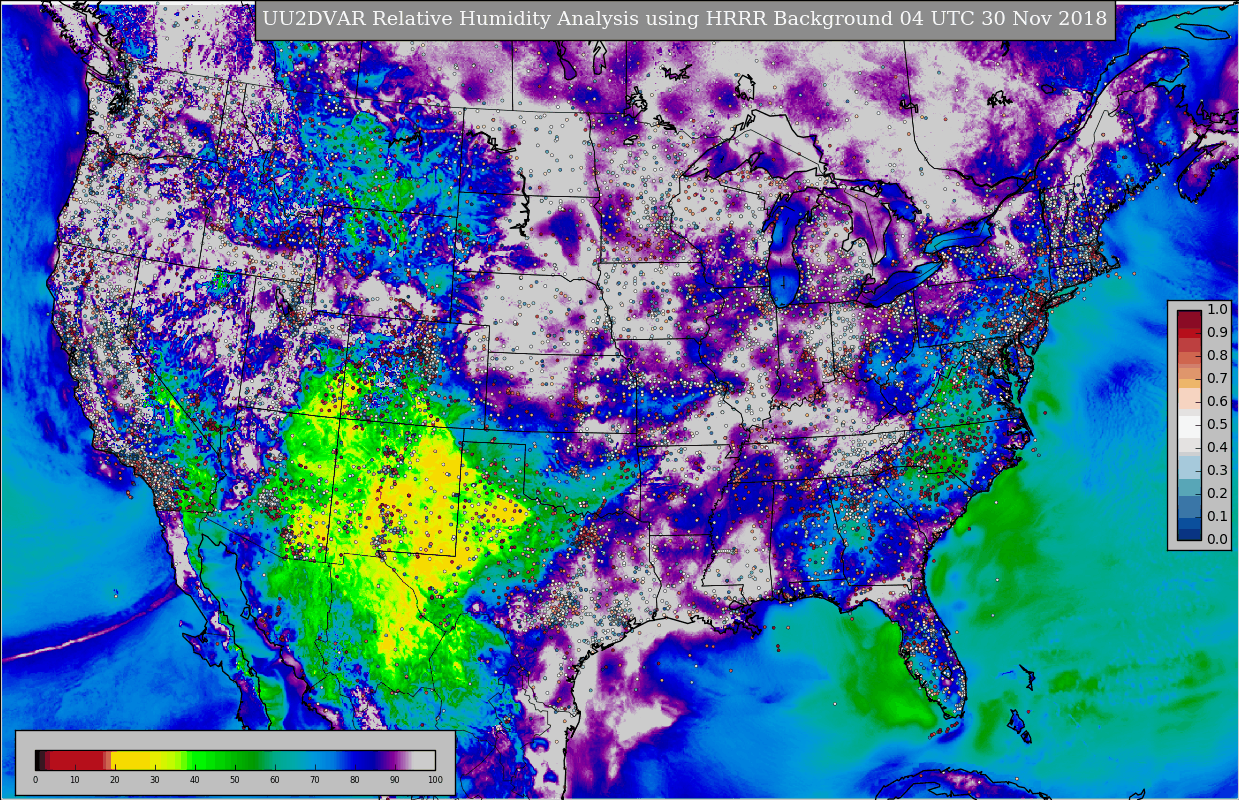Click the 0.9 label on right colorbar
This screenshot has width=1239, height=800.
coord(1217,332)
